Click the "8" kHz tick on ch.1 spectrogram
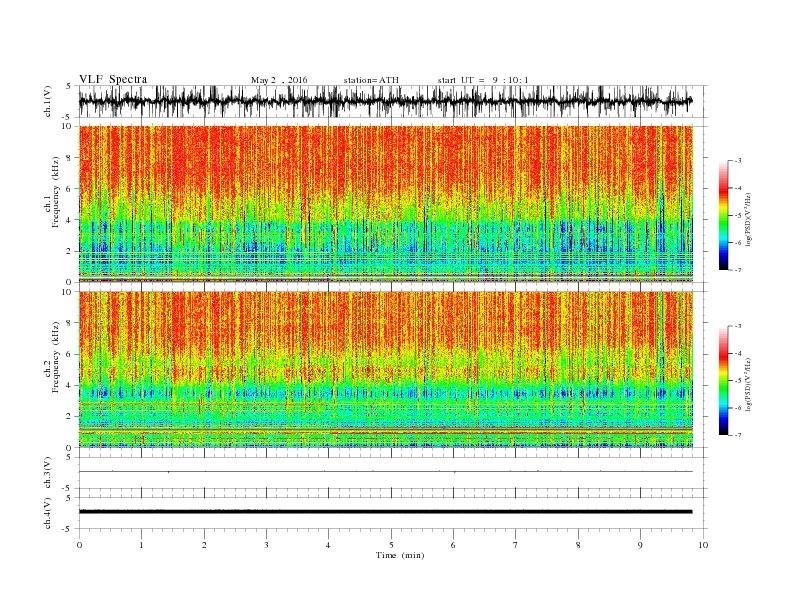792x612 pixels. [69, 158]
